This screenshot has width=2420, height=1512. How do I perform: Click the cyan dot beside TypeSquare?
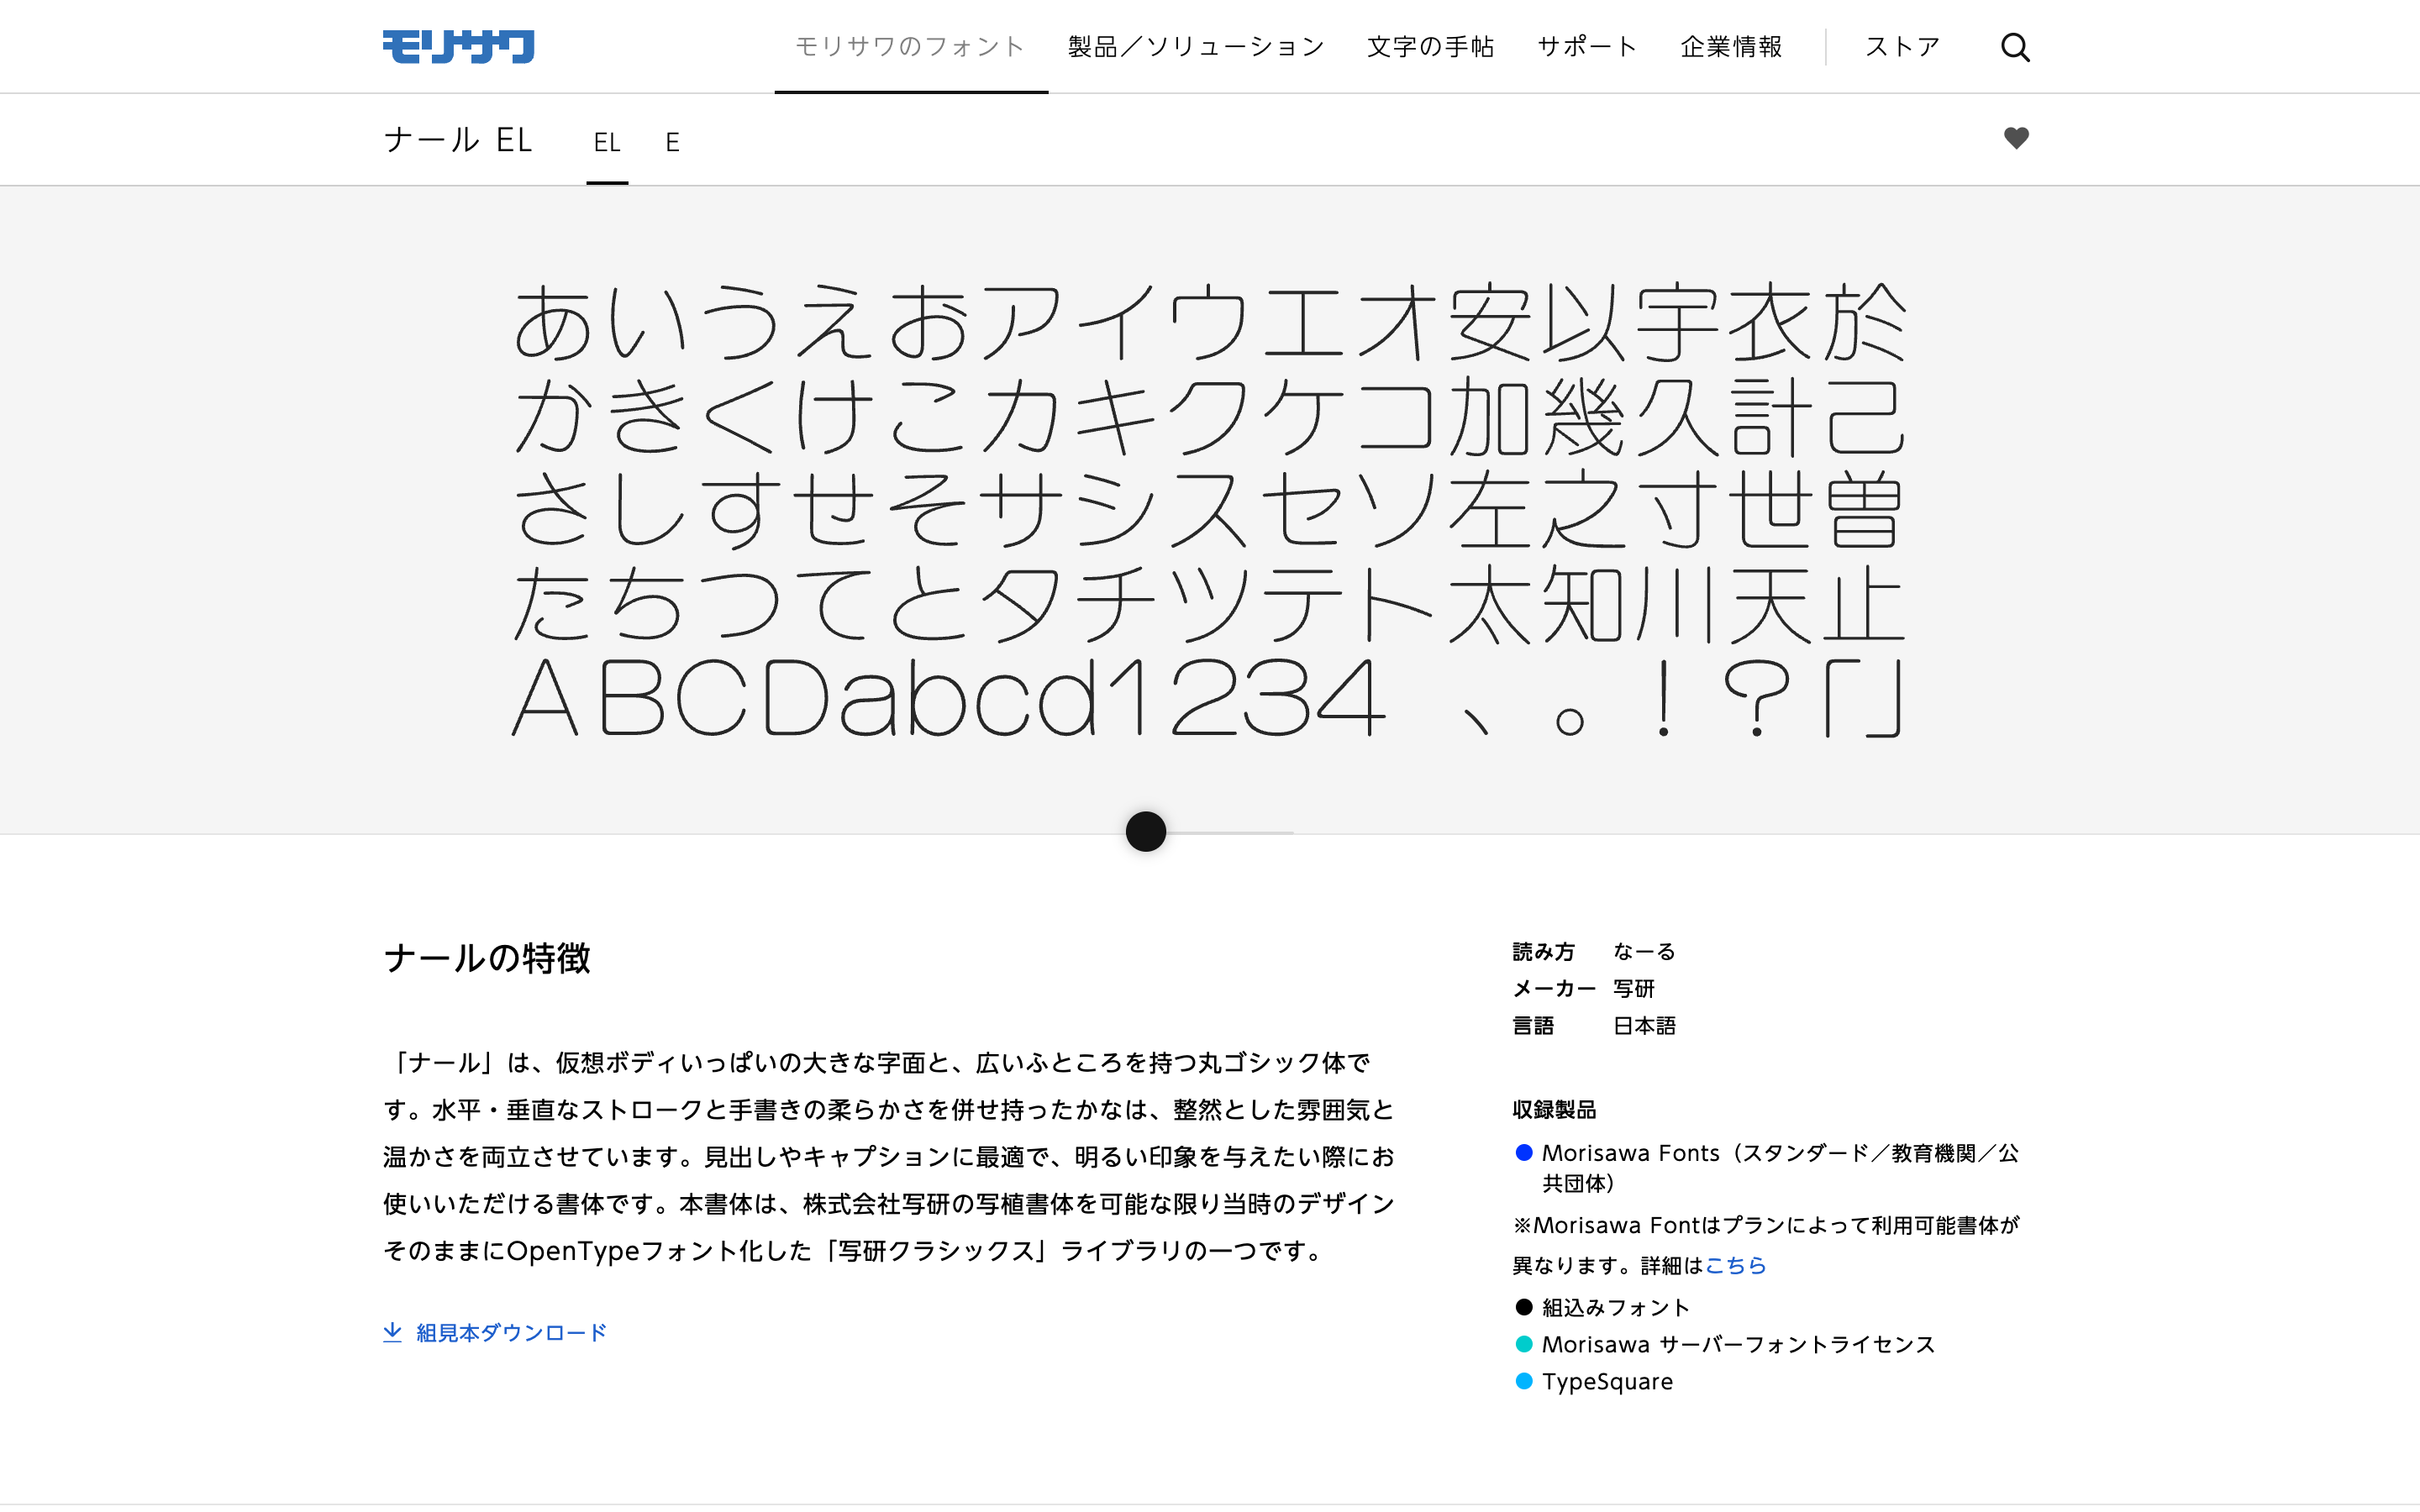click(1524, 1381)
